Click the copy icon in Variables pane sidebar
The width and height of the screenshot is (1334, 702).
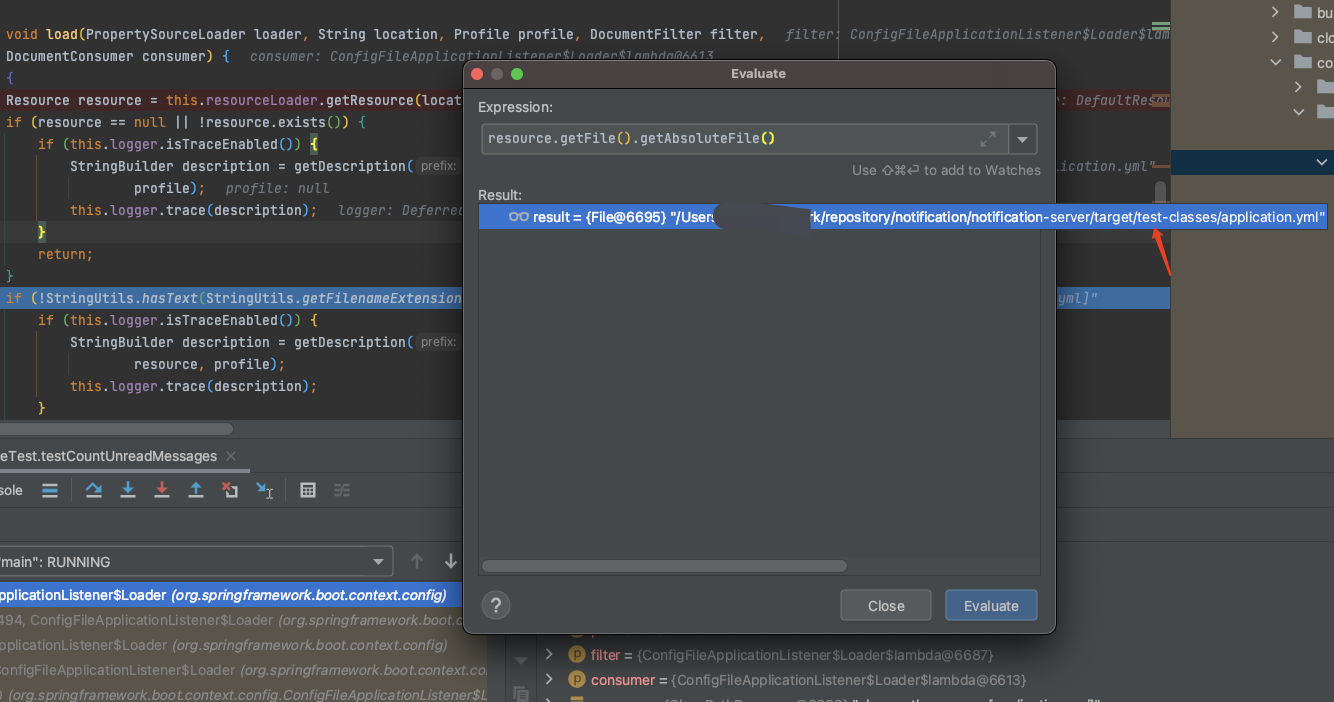(x=520, y=693)
